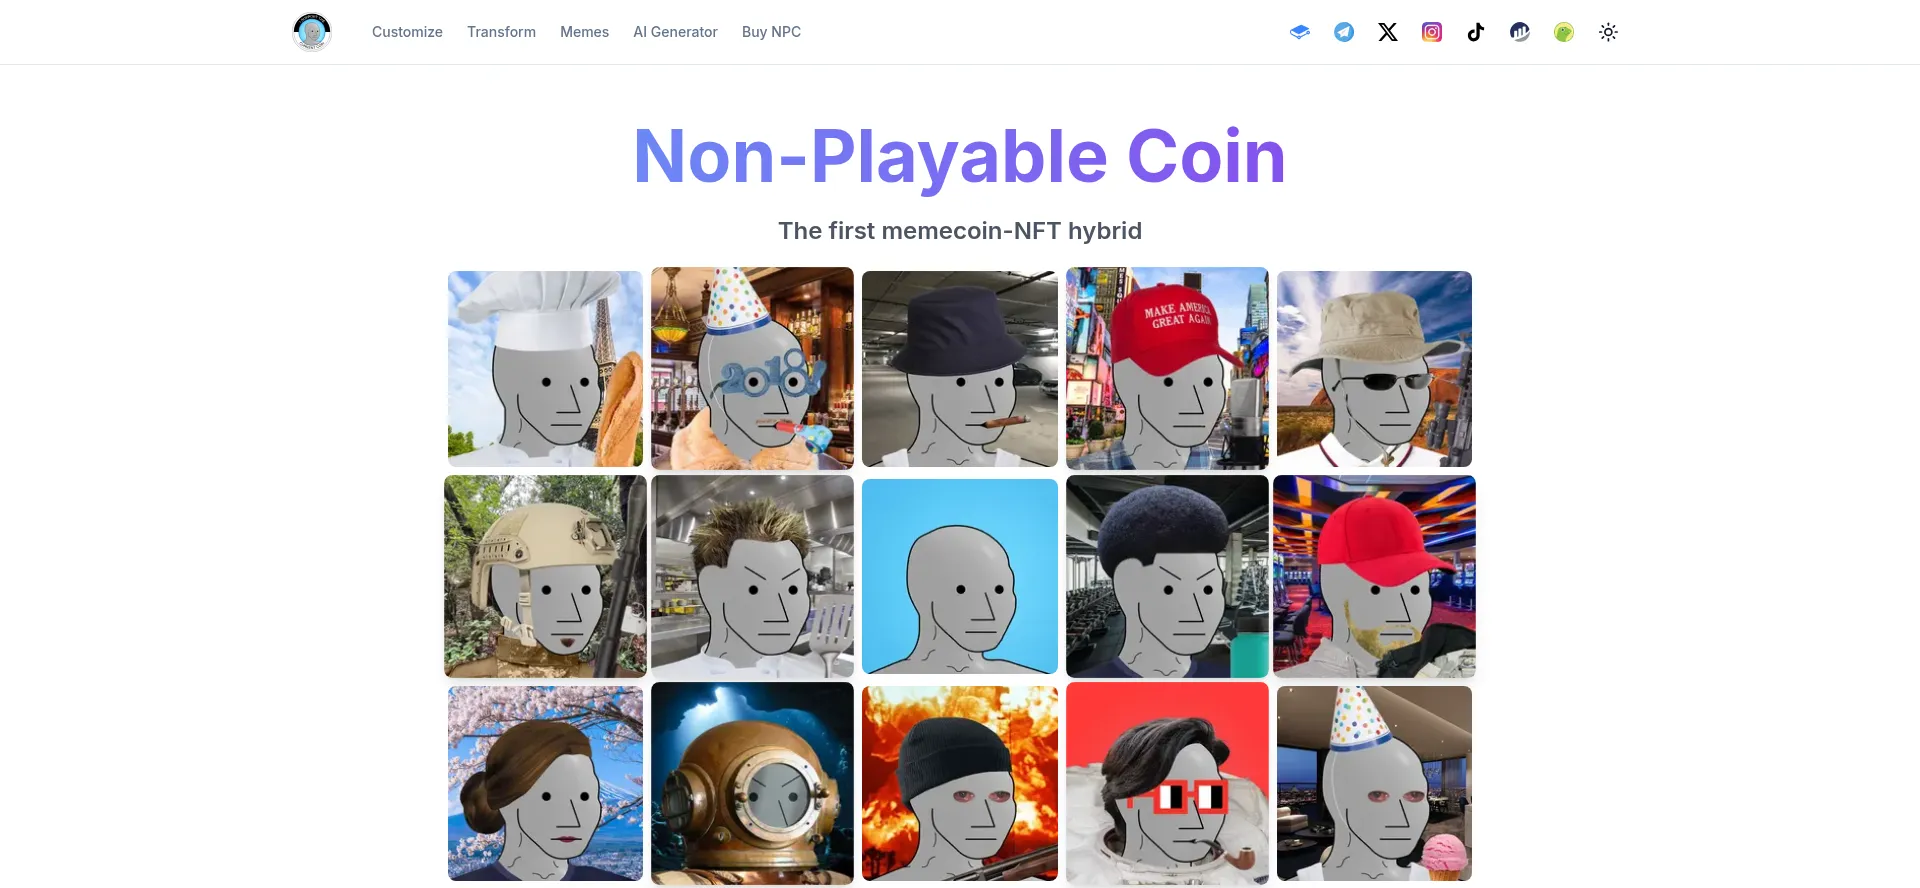Viewport: 1920px width, 888px height.
Task: Open the Telegram channel icon
Action: pyautogui.click(x=1344, y=32)
